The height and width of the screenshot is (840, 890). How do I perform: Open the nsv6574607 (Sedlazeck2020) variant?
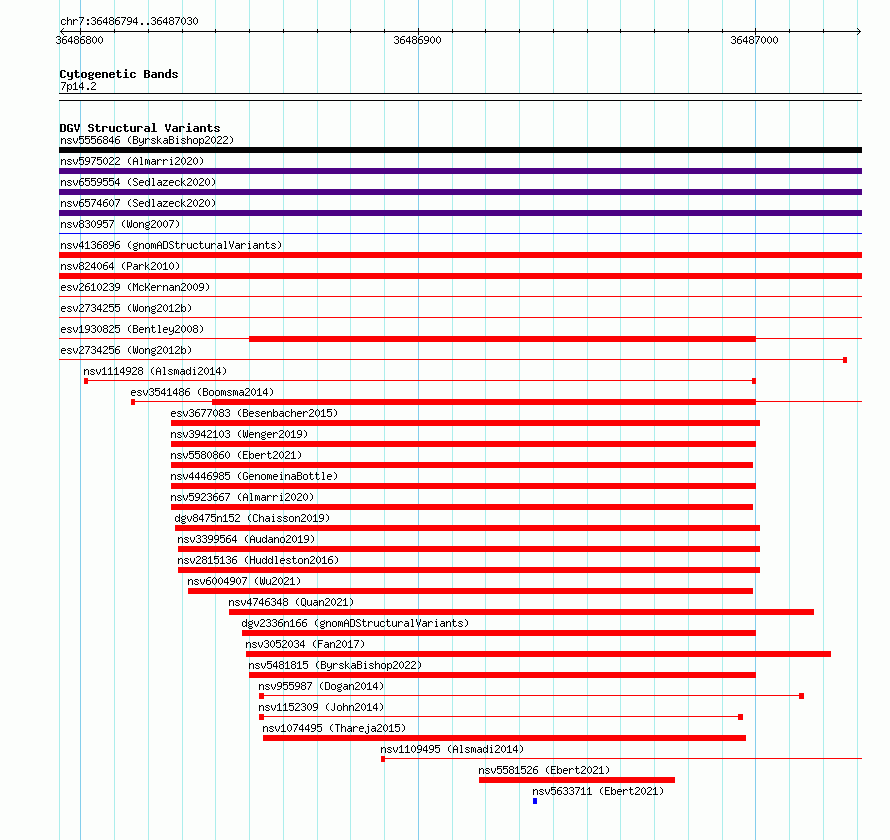click(x=138, y=203)
